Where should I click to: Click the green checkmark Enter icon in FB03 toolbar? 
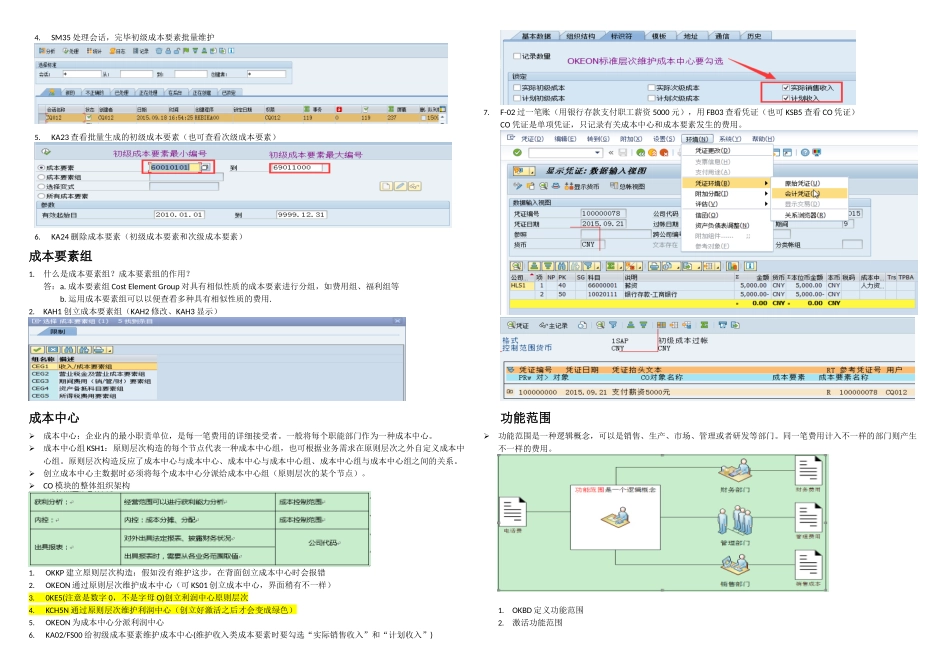pyautogui.click(x=517, y=152)
